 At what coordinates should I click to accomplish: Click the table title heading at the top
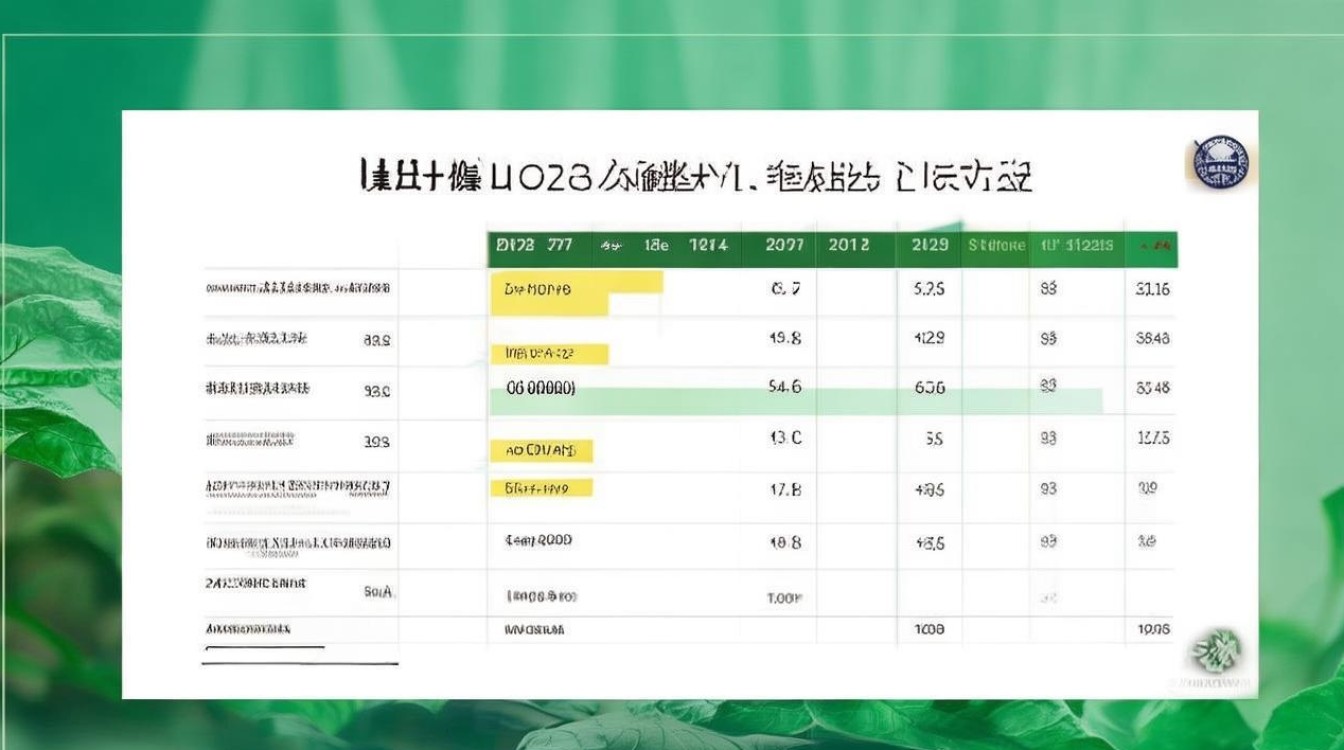tap(697, 173)
